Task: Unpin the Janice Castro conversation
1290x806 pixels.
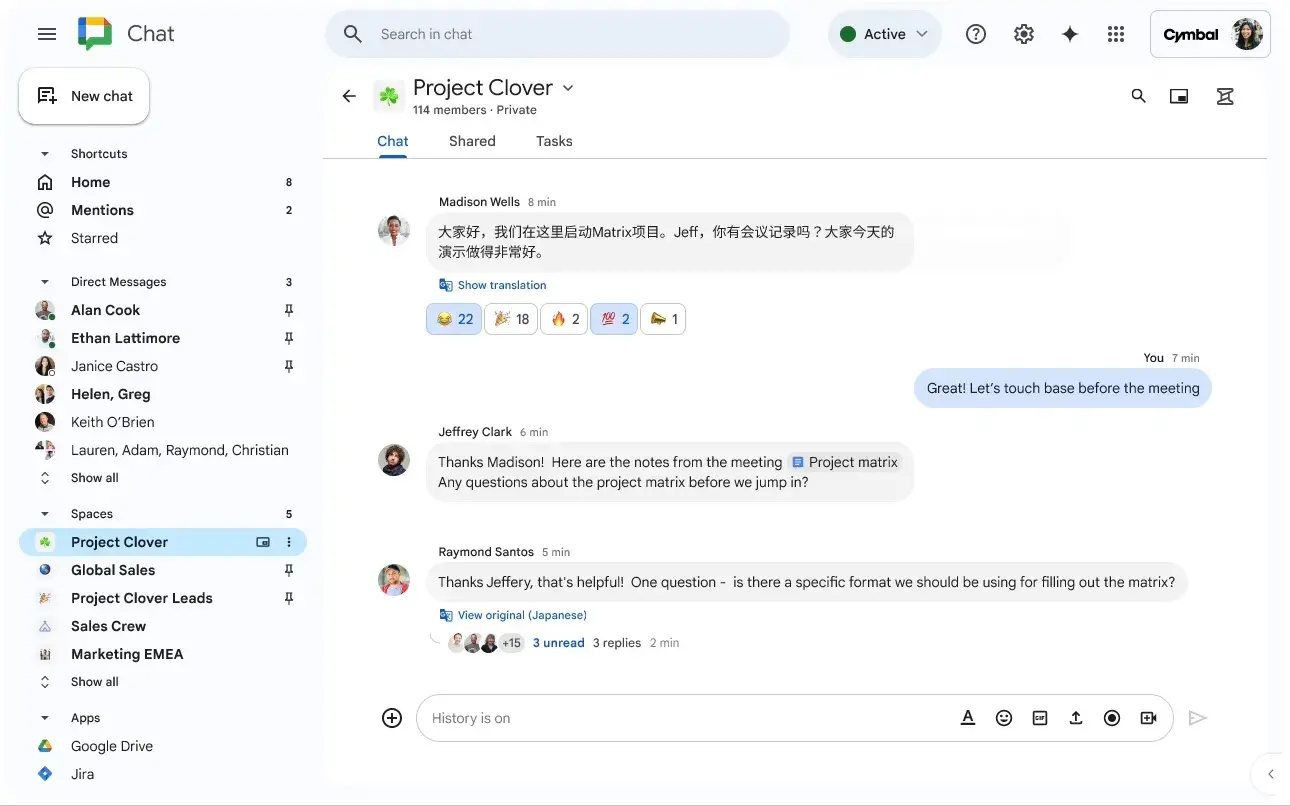Action: (x=289, y=366)
